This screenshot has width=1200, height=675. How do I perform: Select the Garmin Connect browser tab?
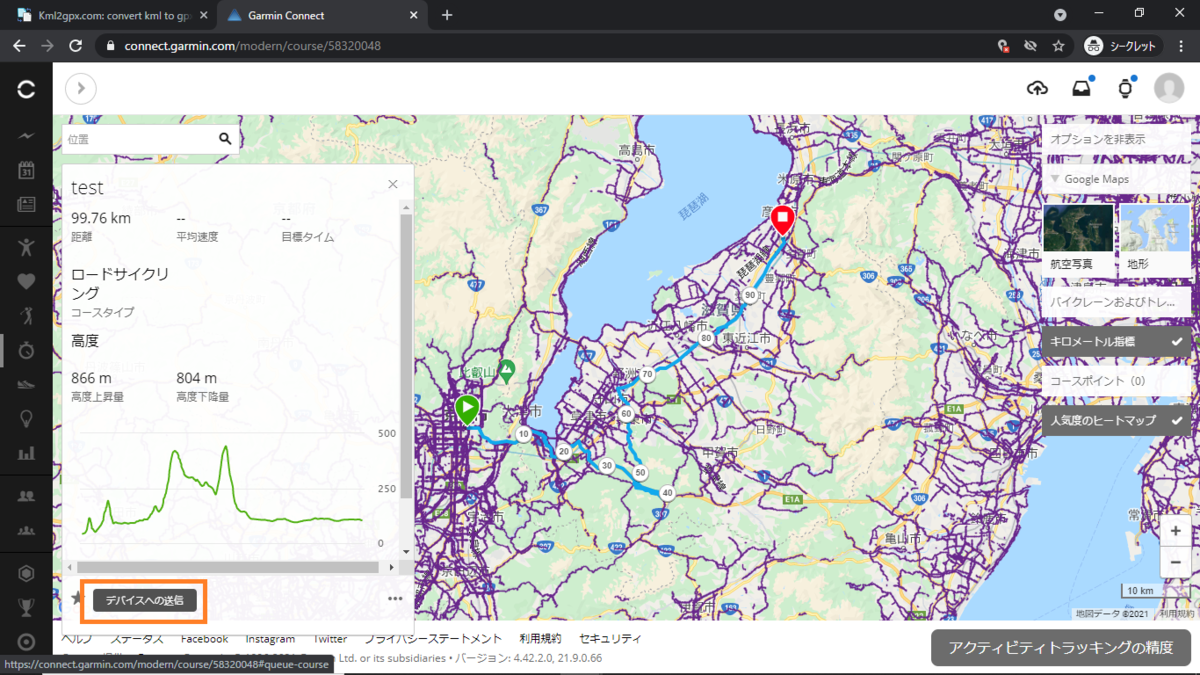pos(320,15)
